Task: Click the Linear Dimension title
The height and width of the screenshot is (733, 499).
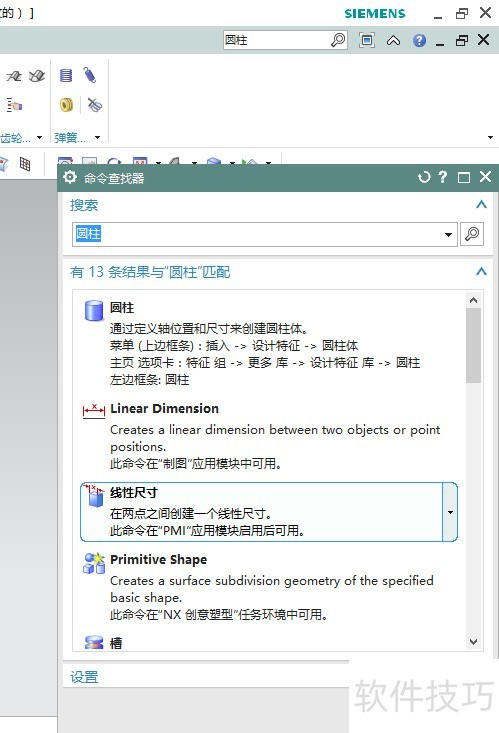Action: click(165, 409)
